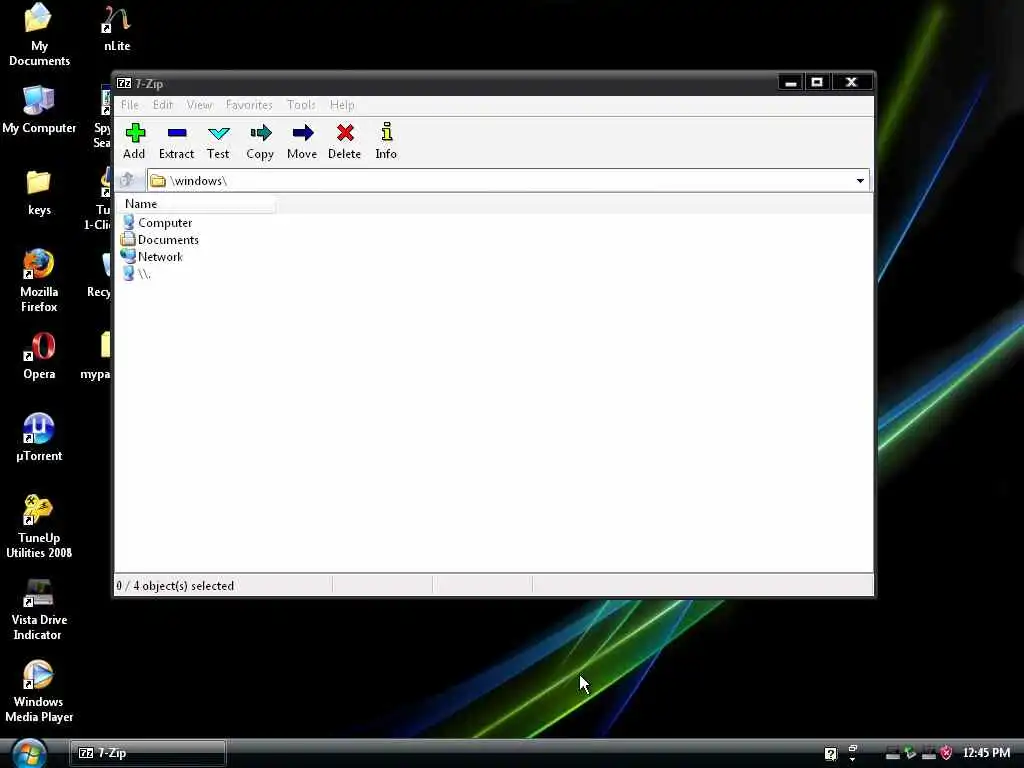1024x768 pixels.
Task: Select Windows Media Player shortcut
Action: pos(39,692)
